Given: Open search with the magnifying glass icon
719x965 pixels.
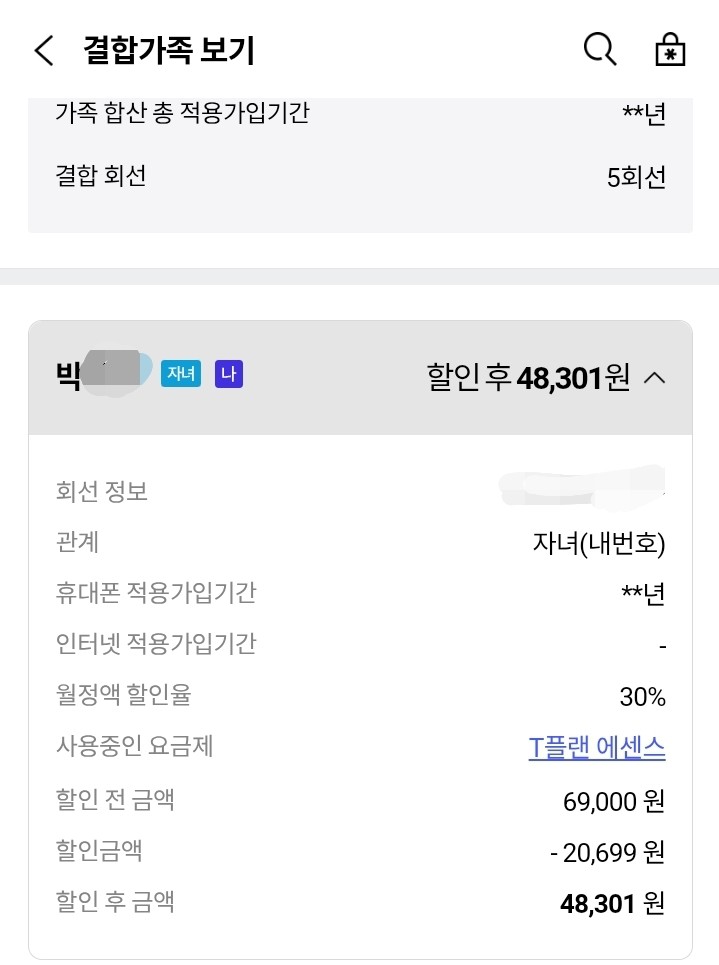Looking at the screenshot, I should click(x=600, y=49).
